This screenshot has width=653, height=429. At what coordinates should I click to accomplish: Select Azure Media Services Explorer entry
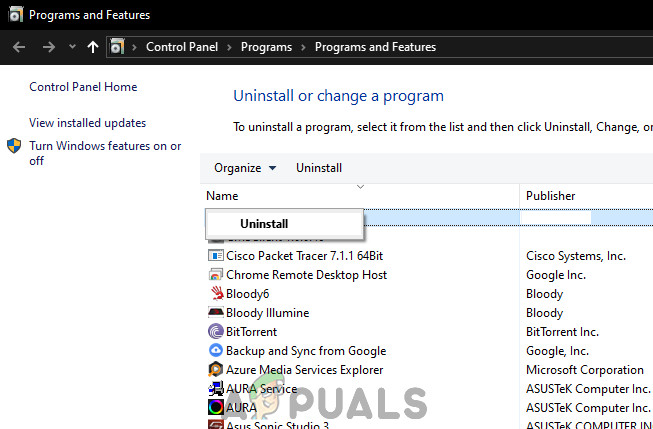click(304, 369)
